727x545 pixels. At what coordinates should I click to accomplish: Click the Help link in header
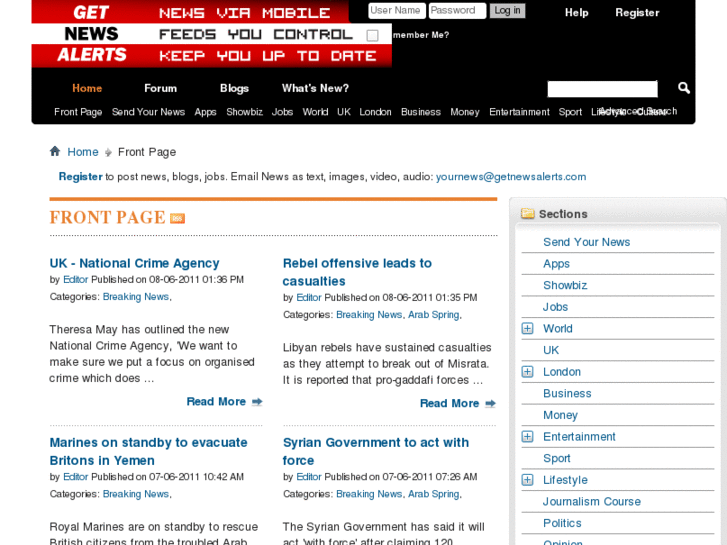(576, 13)
